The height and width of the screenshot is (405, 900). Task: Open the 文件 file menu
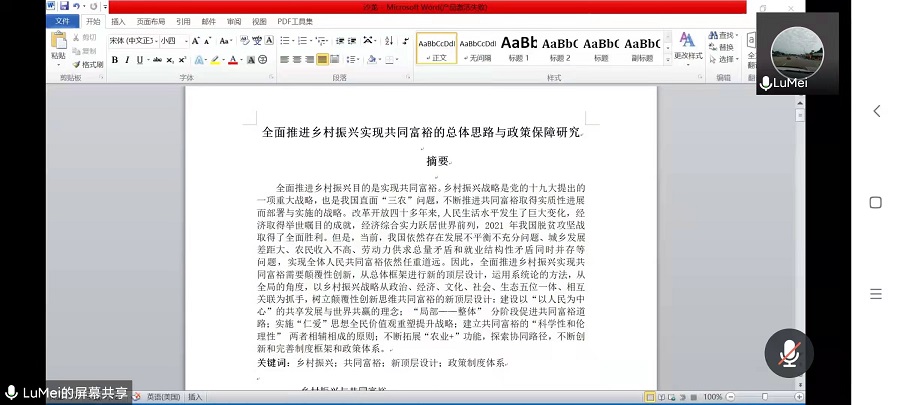pos(62,21)
